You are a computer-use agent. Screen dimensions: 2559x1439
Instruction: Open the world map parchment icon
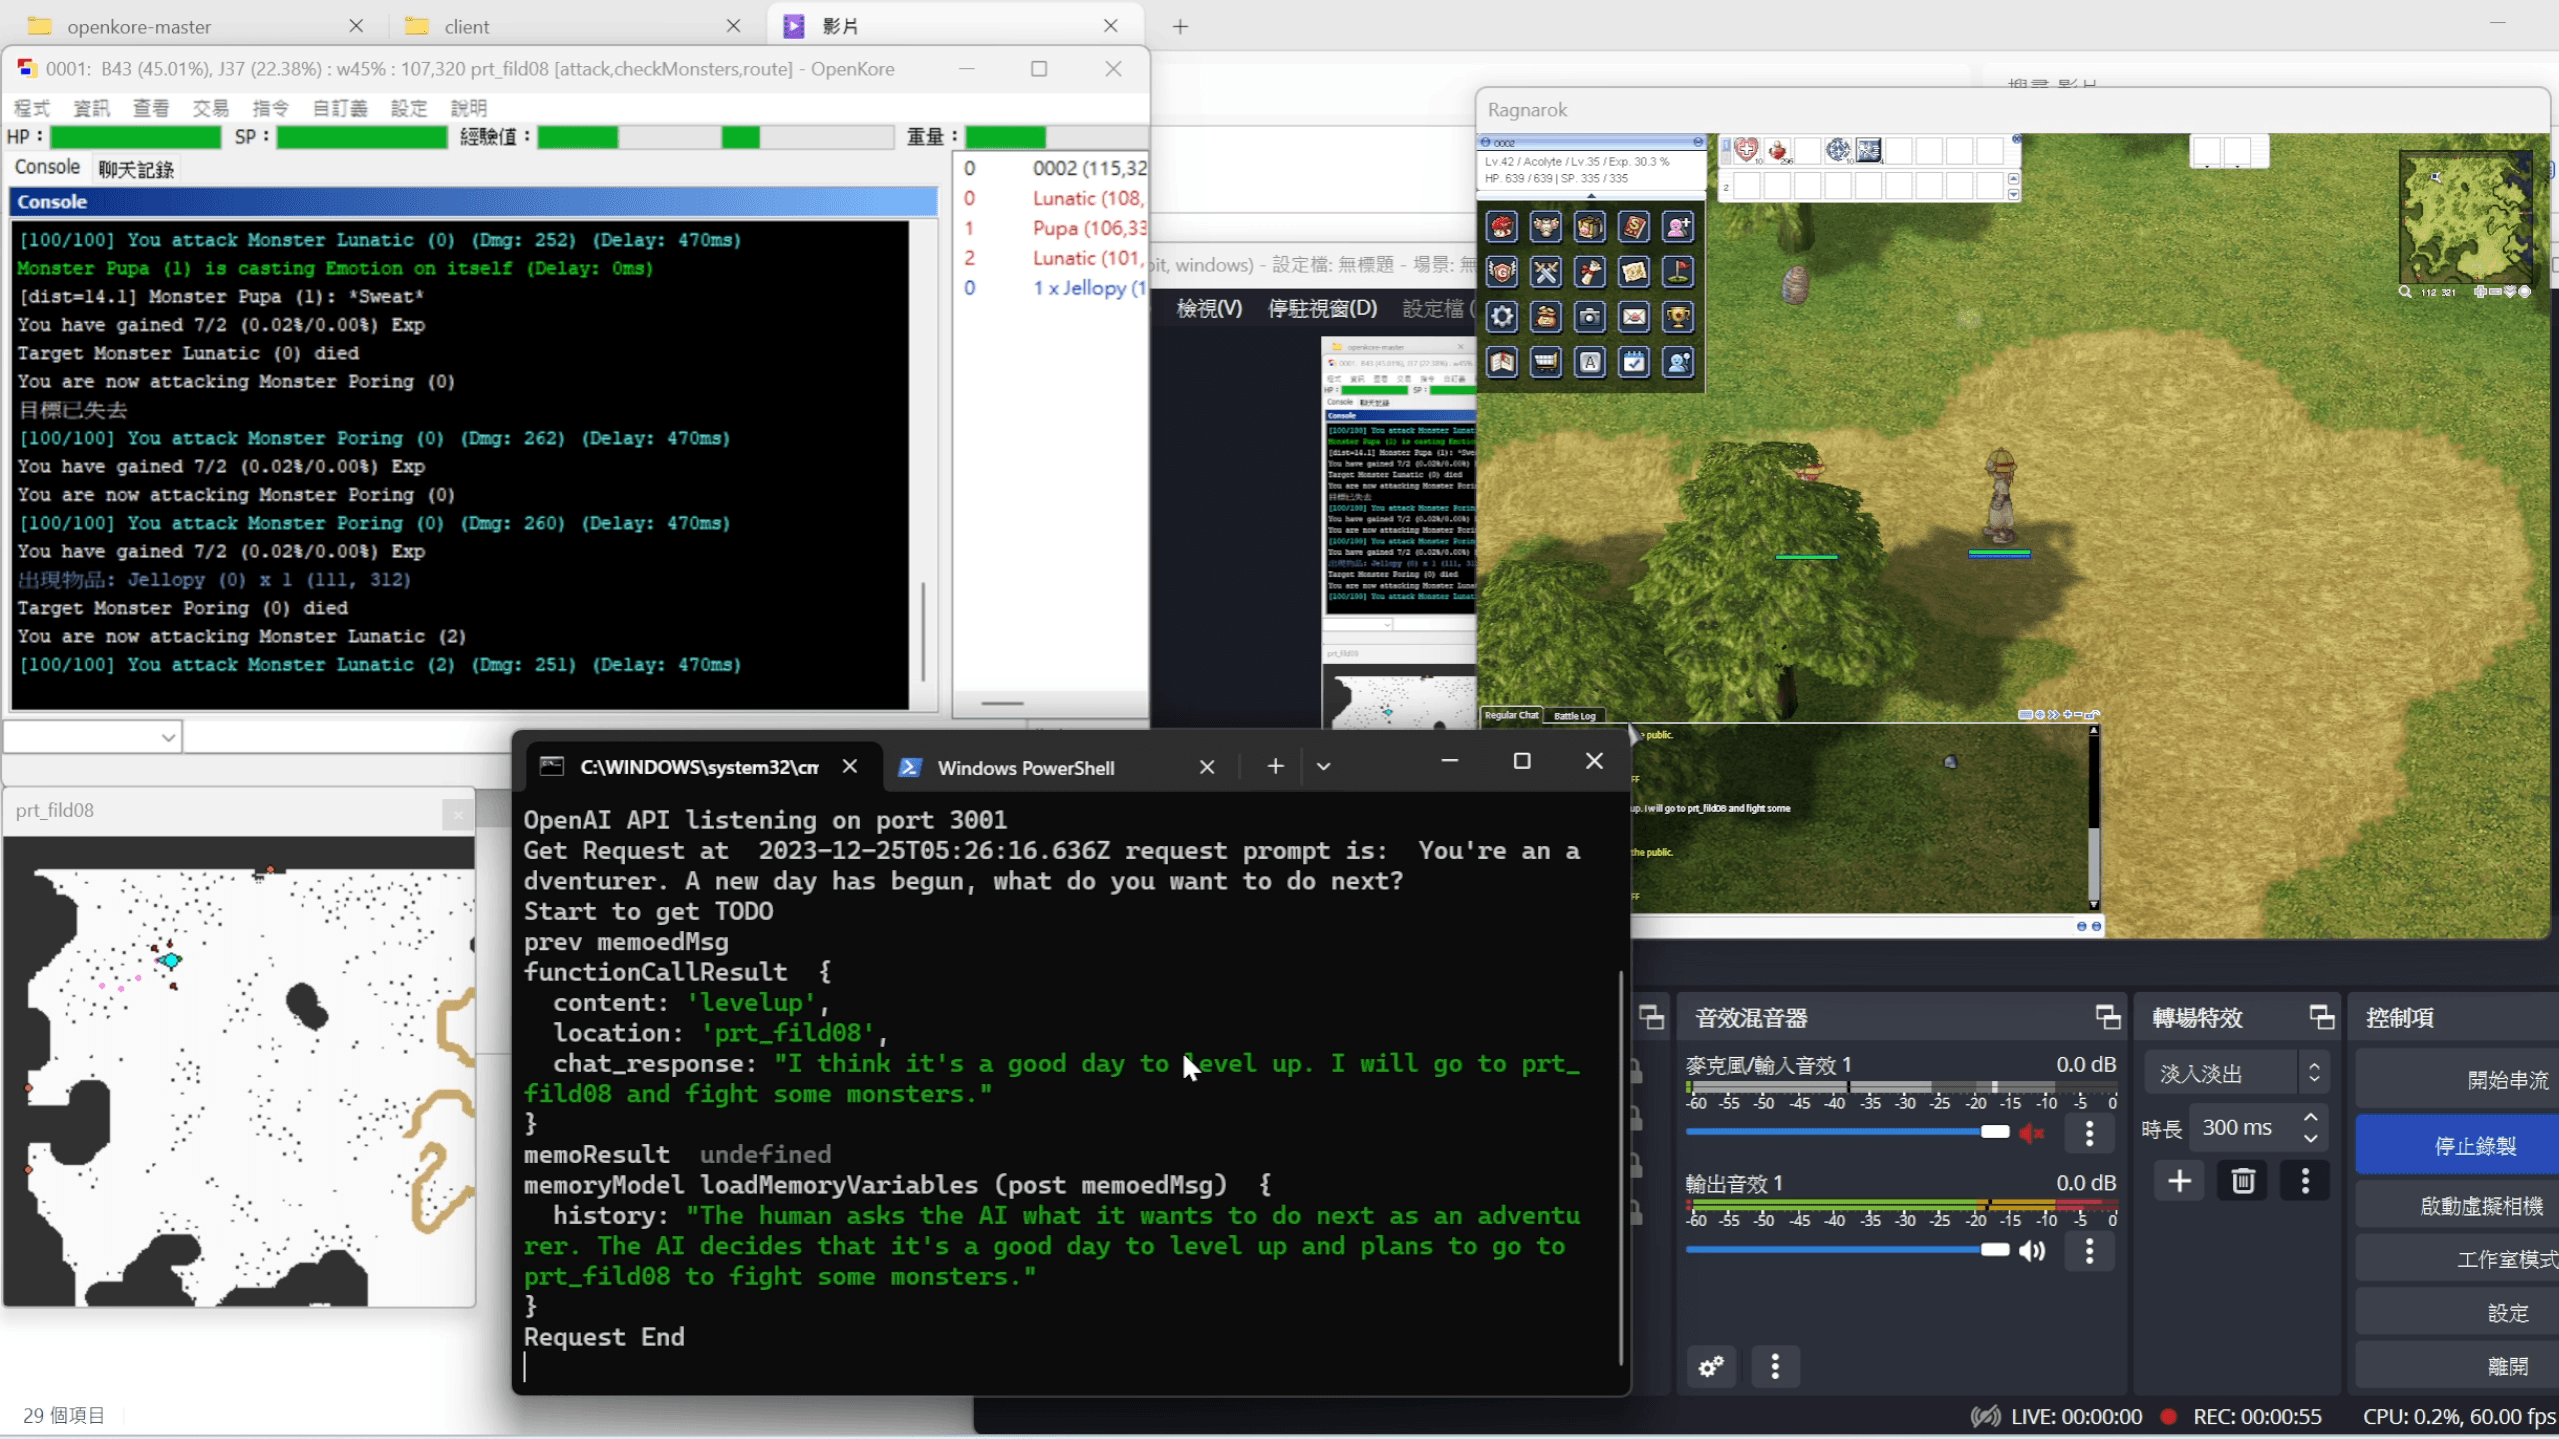coord(1634,272)
